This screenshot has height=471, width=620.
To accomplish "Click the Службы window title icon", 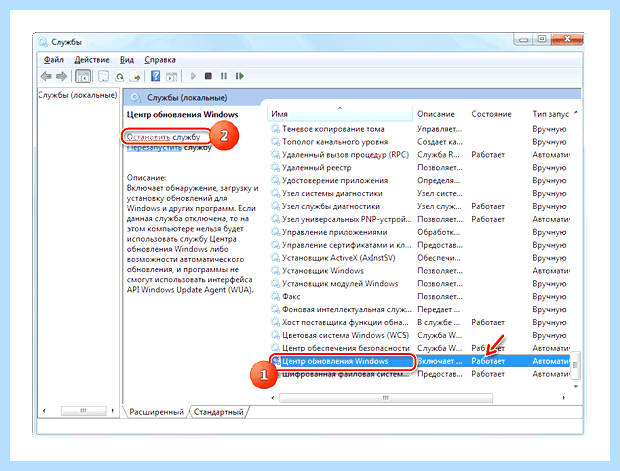I will click(x=43, y=42).
